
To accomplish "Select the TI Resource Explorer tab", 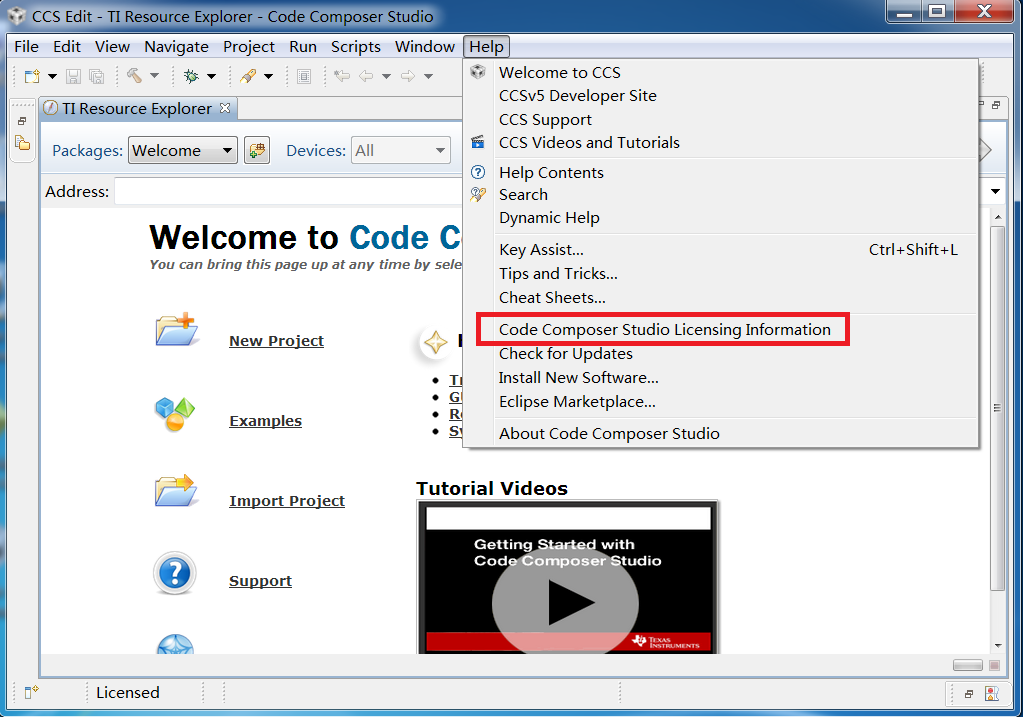I will (x=137, y=108).
